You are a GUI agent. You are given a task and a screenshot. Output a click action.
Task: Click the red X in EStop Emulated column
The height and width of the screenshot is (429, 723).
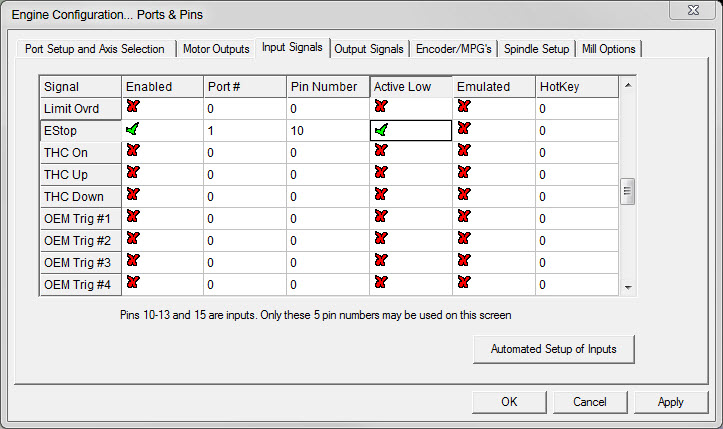pos(463,128)
